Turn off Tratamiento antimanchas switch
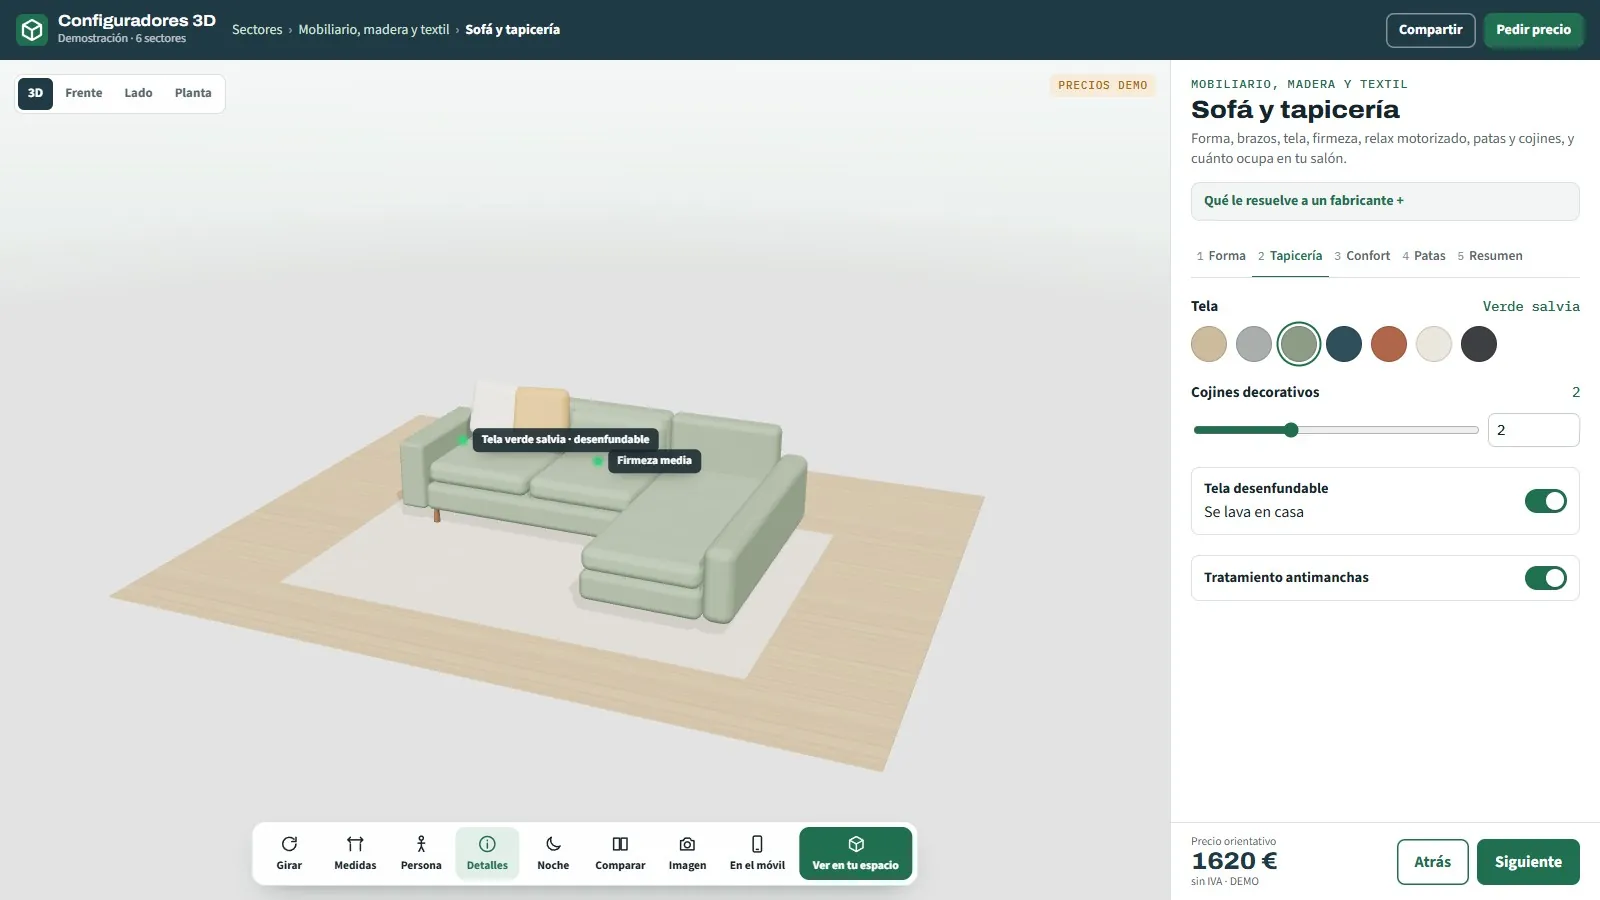 click(x=1546, y=578)
